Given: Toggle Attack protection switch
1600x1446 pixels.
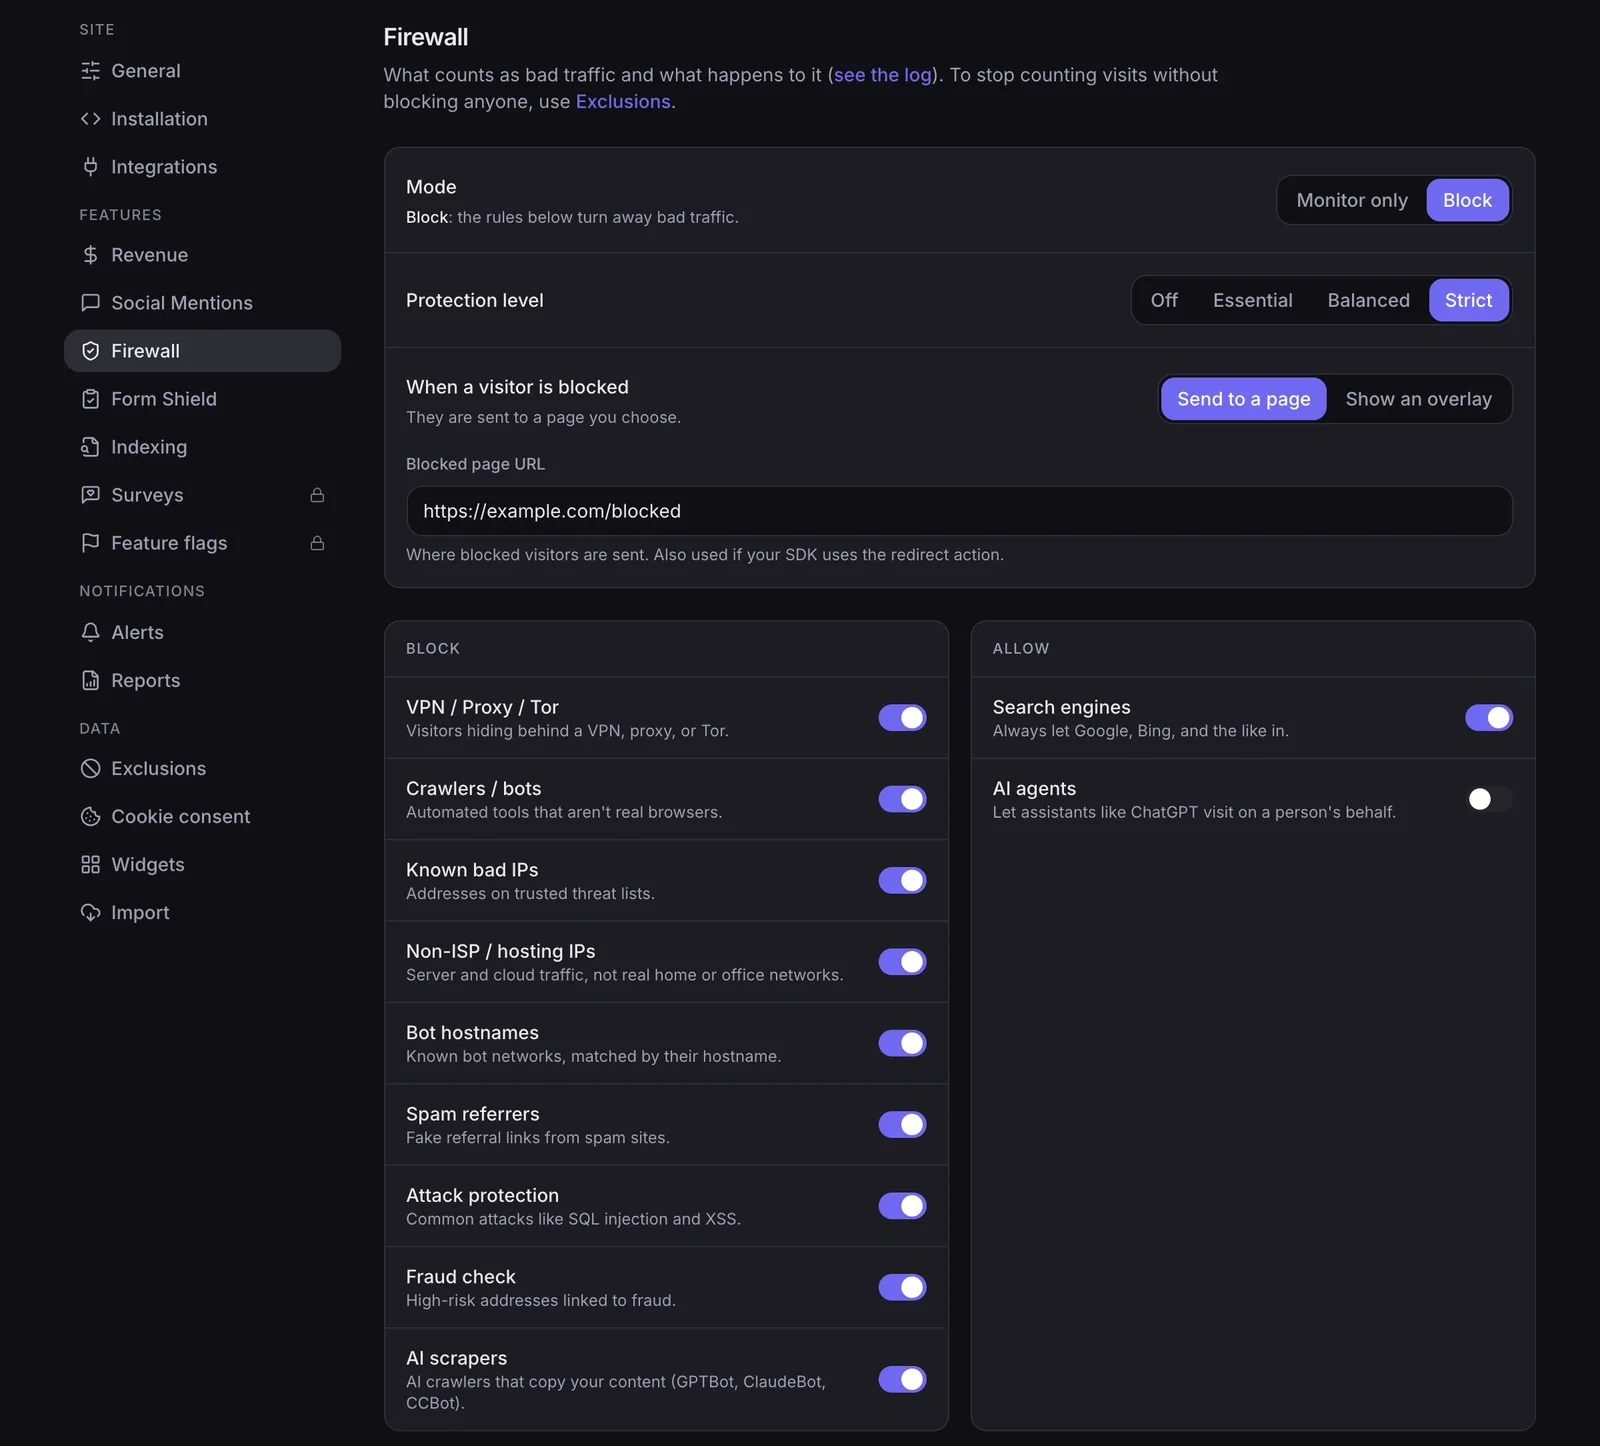Looking at the screenshot, I should tap(902, 1206).
